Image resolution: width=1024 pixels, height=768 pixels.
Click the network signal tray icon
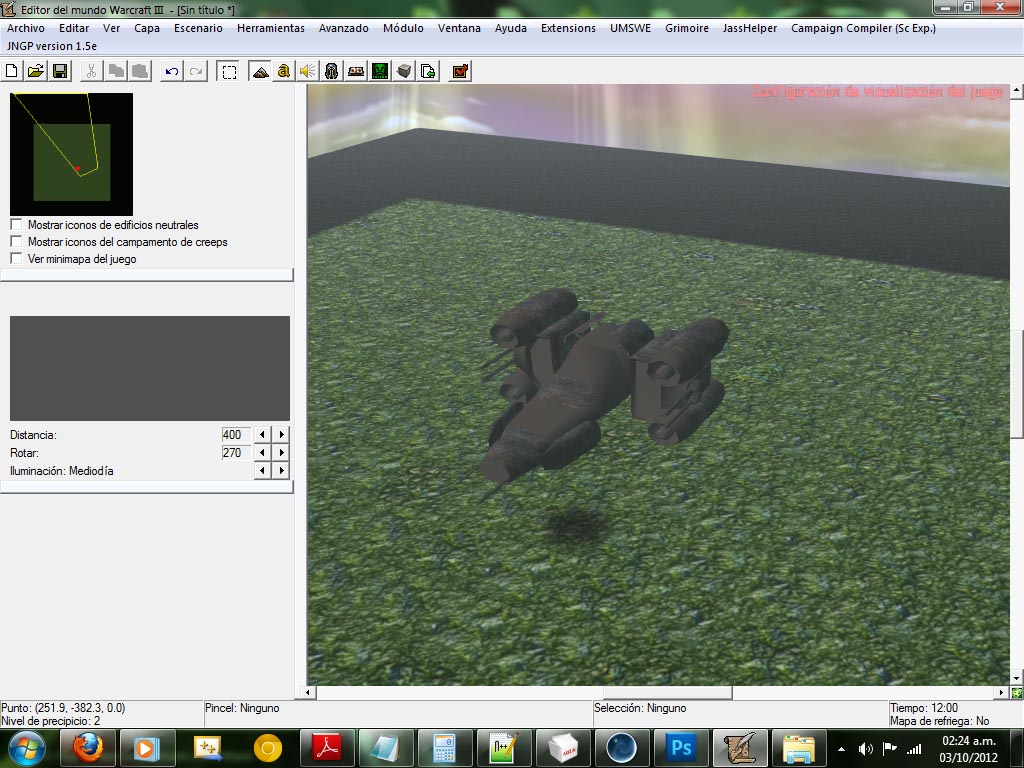point(914,749)
